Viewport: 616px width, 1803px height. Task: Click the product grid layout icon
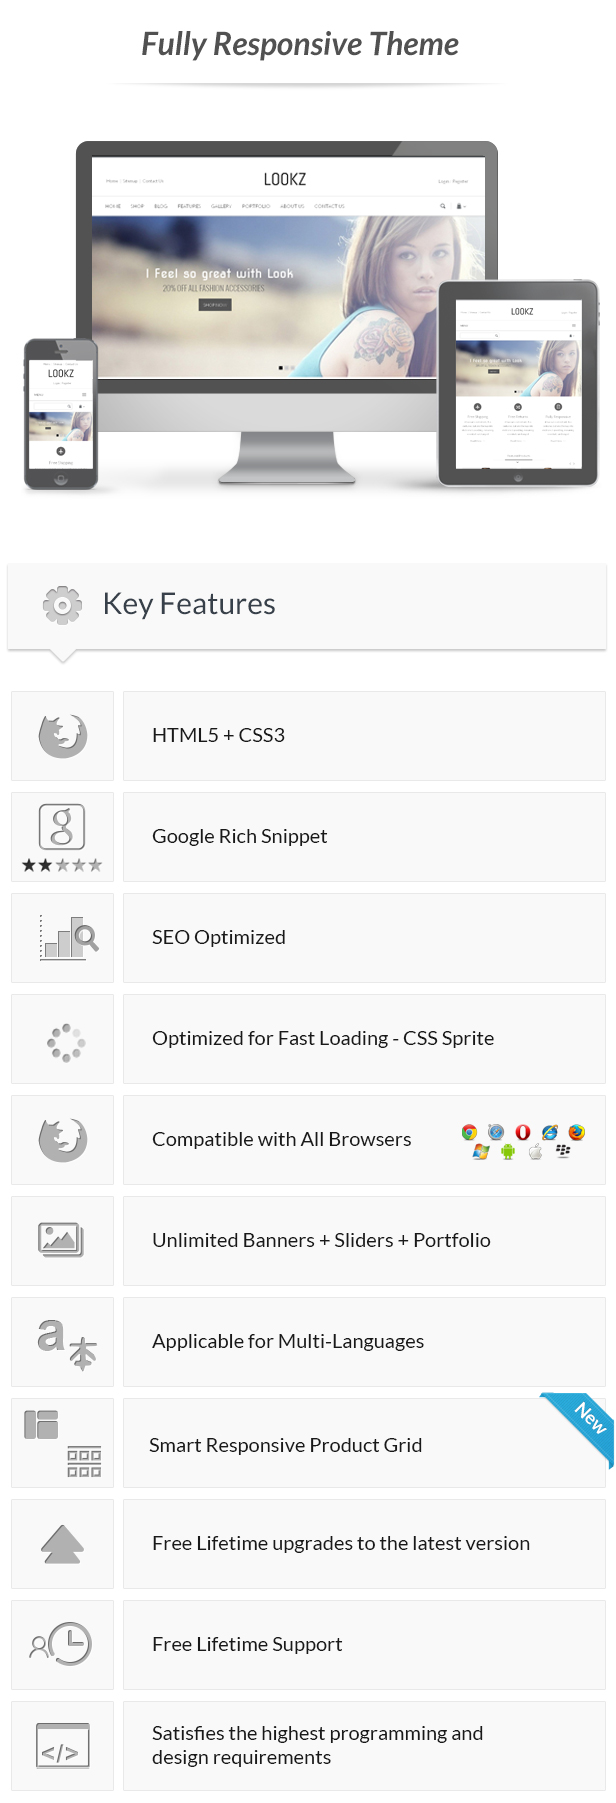click(x=62, y=1443)
